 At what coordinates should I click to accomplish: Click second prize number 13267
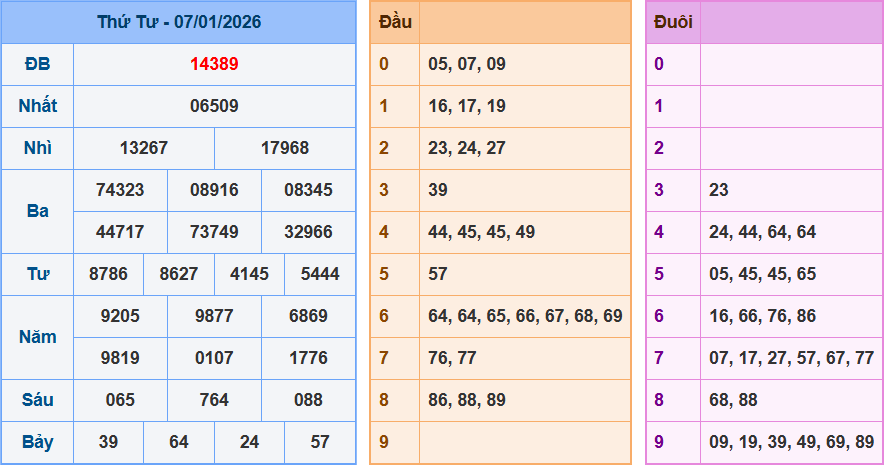pos(144,148)
